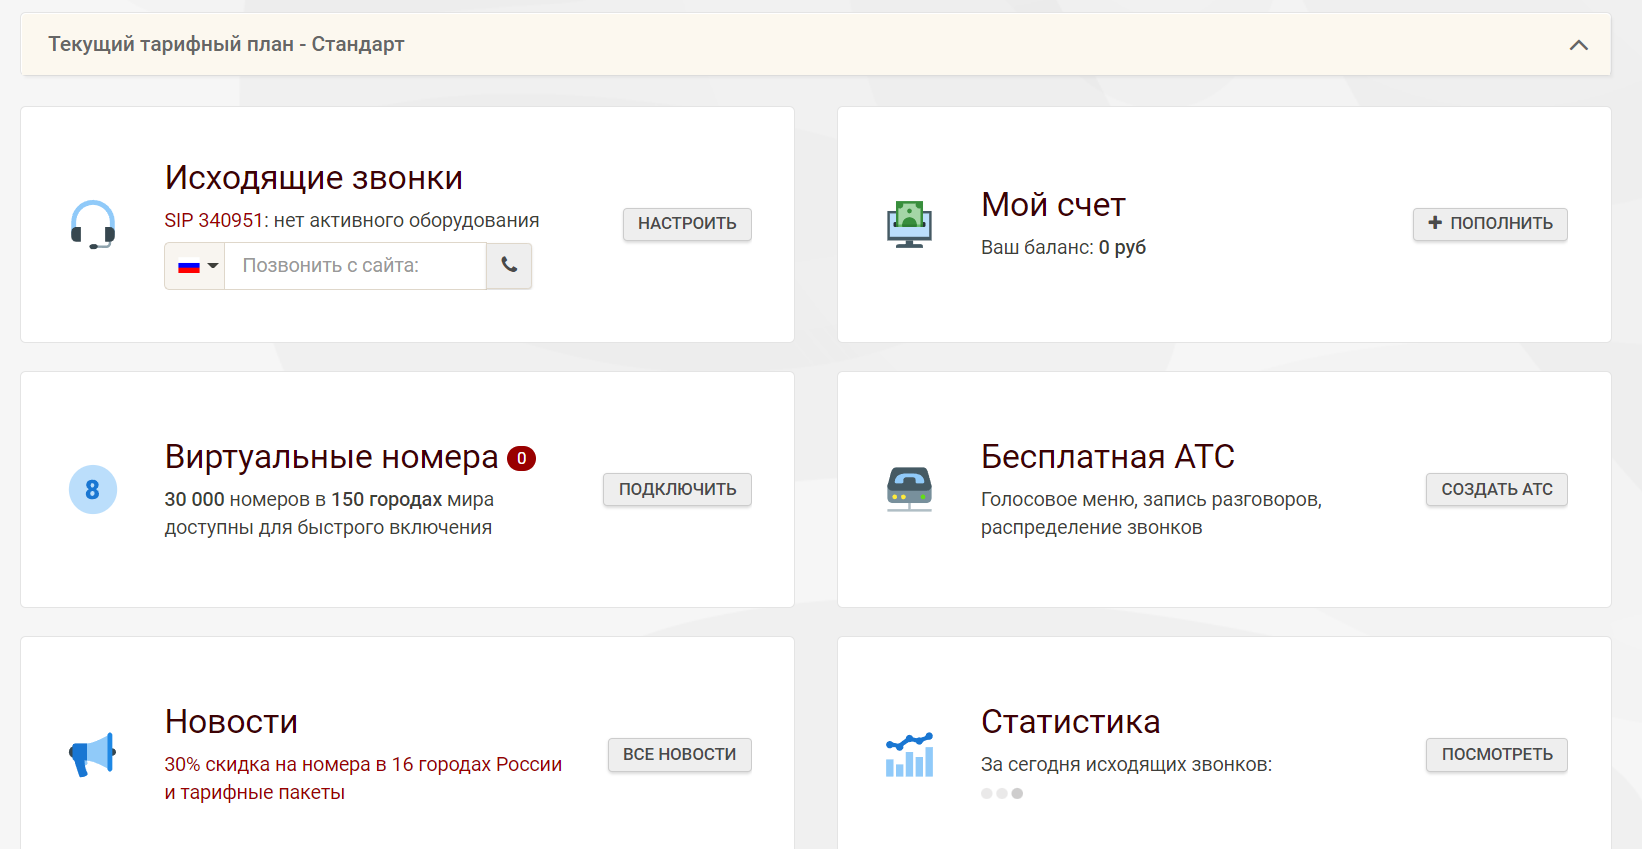
Task: Focus the 'Позвонить с сайта' phone input
Action: tap(355, 266)
